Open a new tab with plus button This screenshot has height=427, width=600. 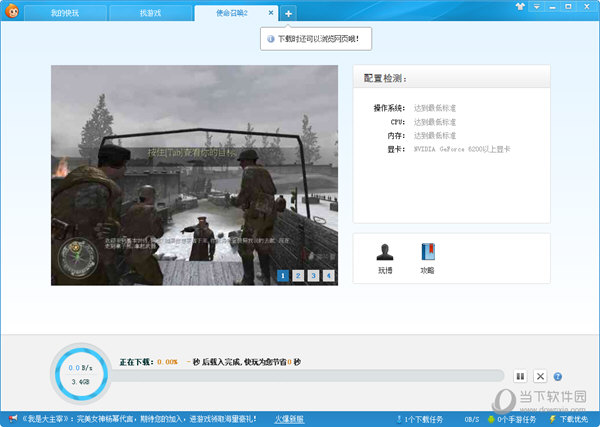[289, 14]
